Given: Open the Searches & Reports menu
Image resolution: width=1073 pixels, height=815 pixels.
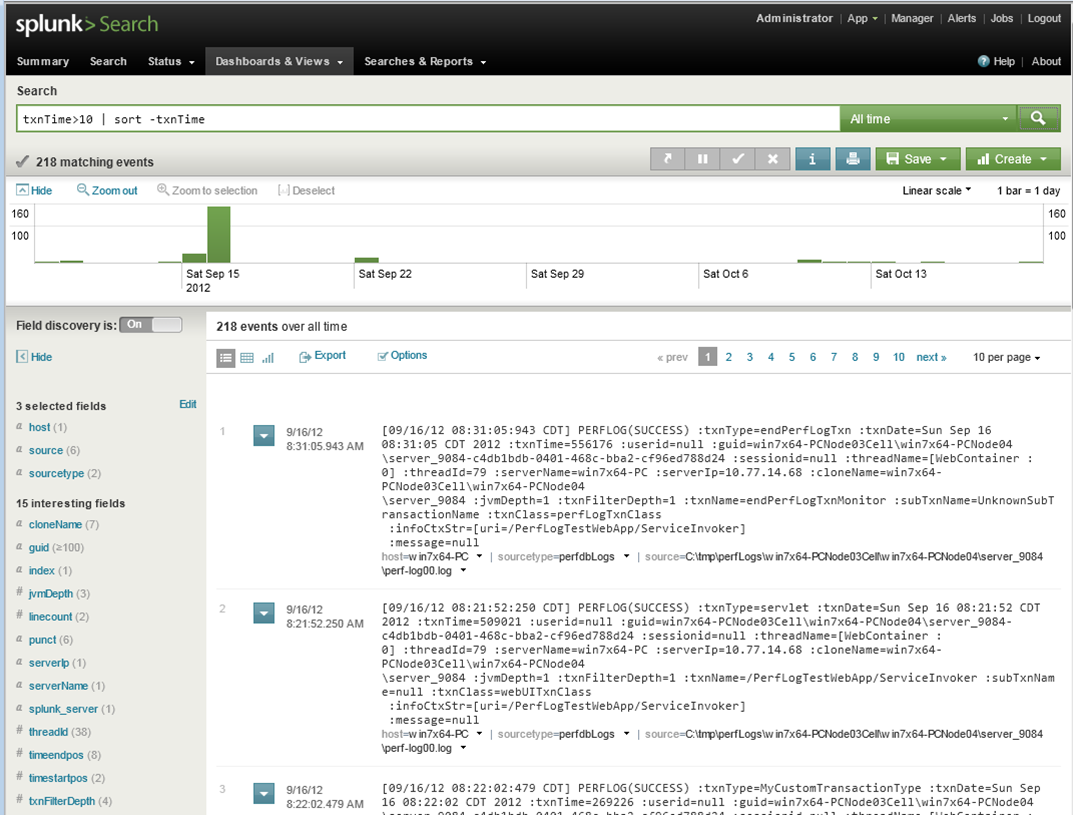Looking at the screenshot, I should pos(425,61).
